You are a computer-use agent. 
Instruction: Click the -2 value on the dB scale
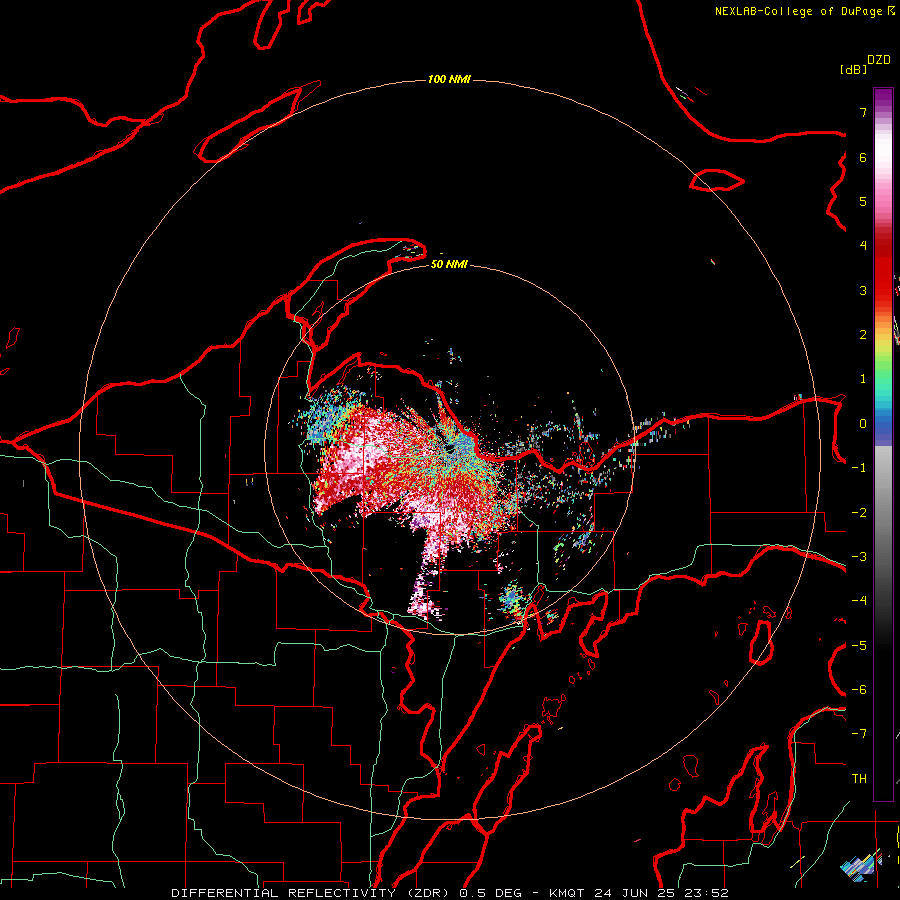pos(859,513)
